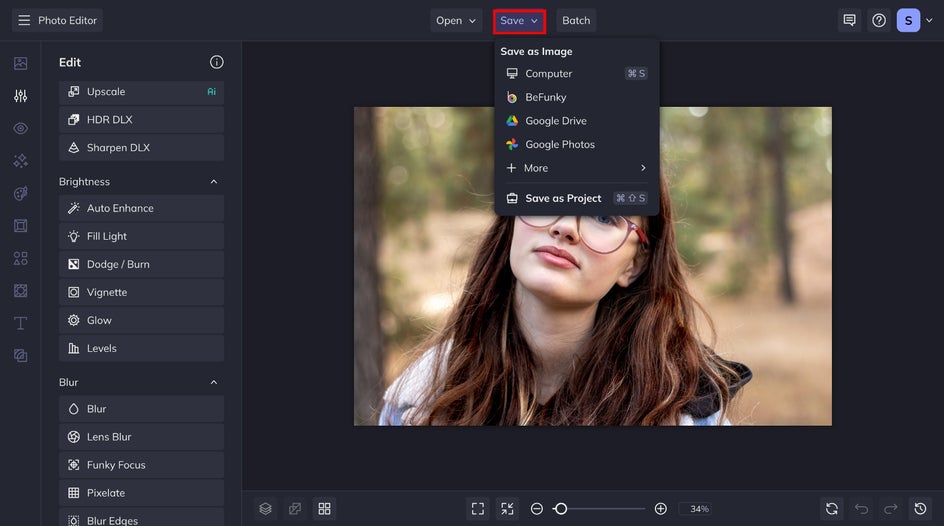This screenshot has height=526, width=944.
Task: Click the help question mark icon
Action: click(x=879, y=20)
